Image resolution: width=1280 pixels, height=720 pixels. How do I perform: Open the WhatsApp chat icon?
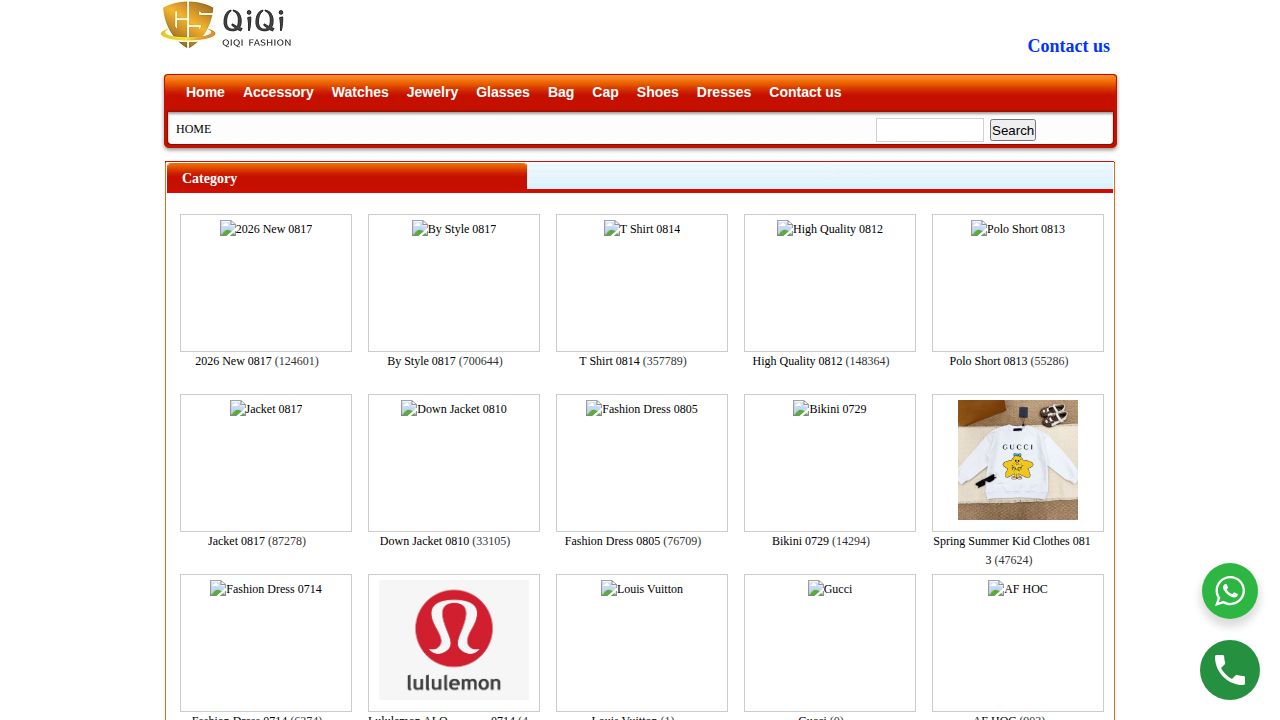click(1229, 591)
